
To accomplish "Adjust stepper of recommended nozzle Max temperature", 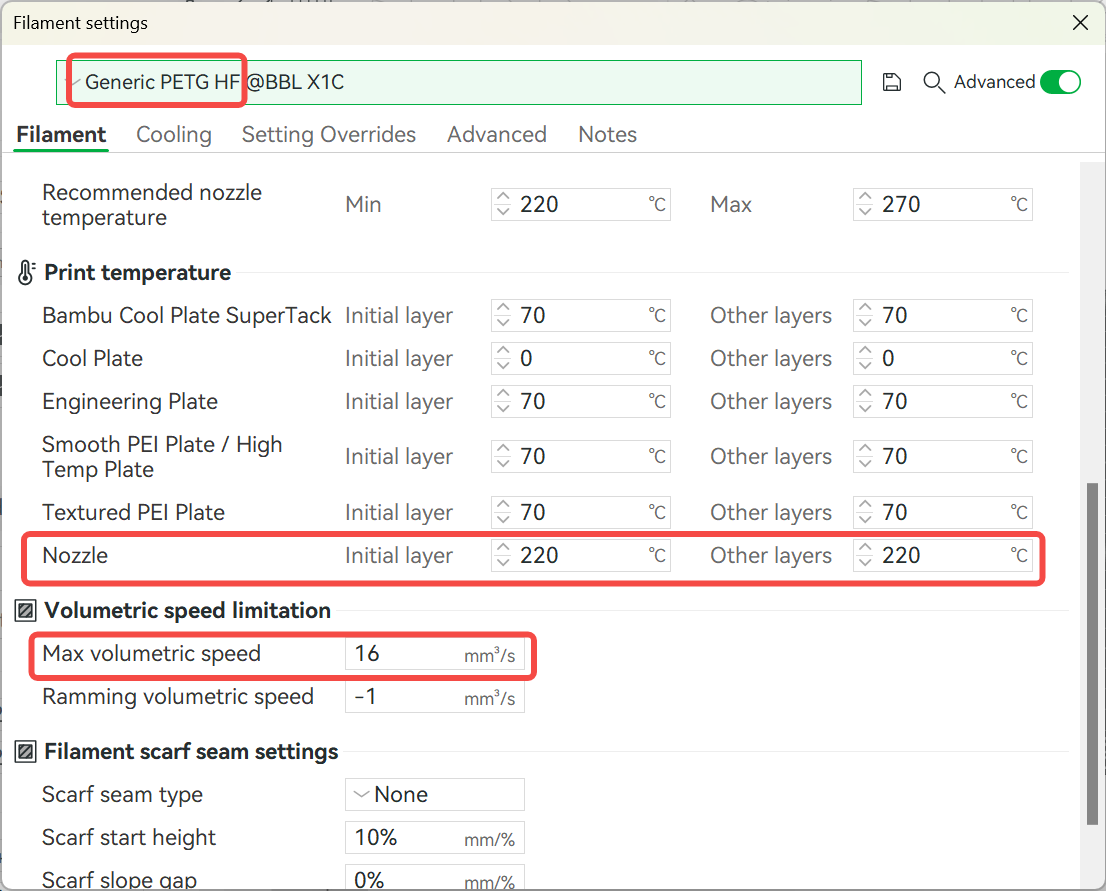I will (865, 205).
